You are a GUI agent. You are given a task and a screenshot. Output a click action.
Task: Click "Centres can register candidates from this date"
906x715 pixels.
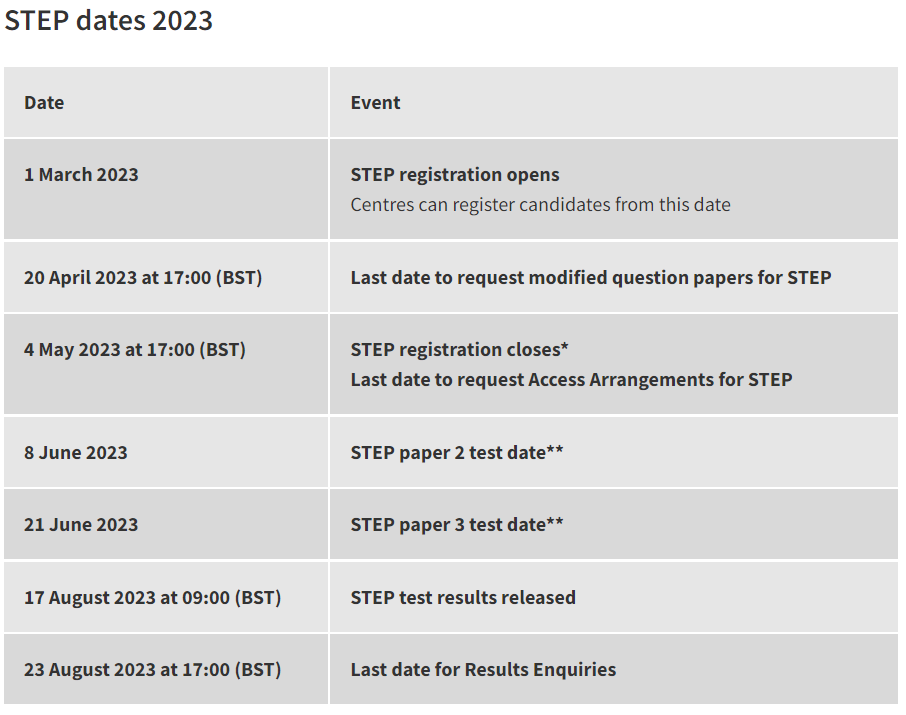point(540,205)
